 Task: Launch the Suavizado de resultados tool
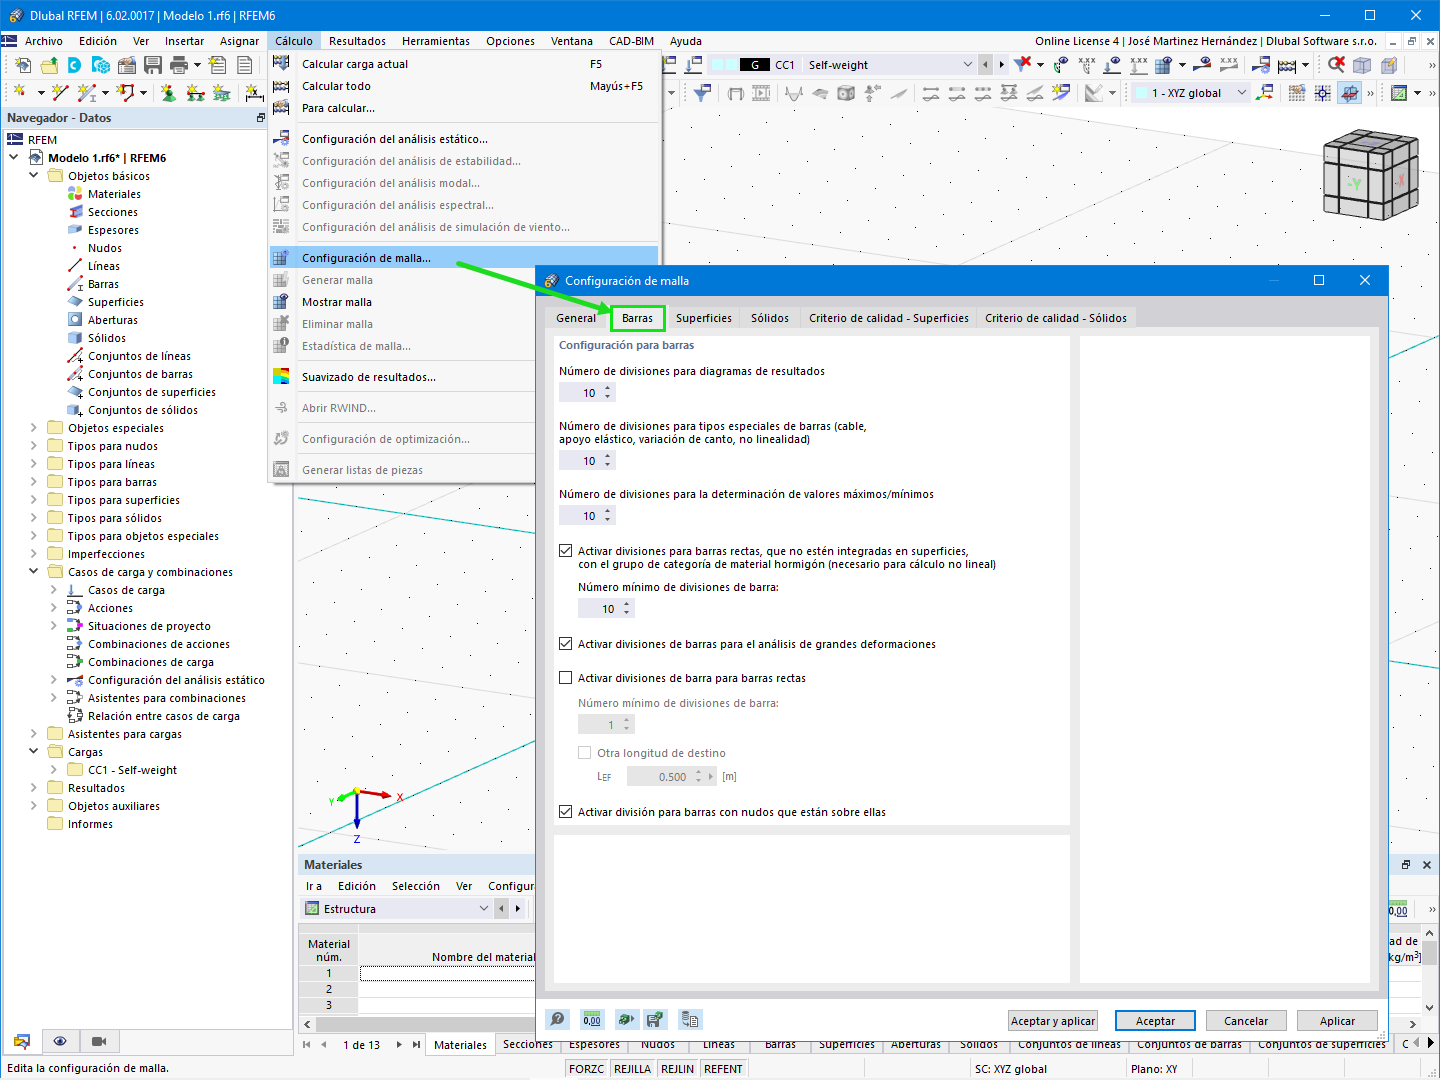pyautogui.click(x=281, y=376)
